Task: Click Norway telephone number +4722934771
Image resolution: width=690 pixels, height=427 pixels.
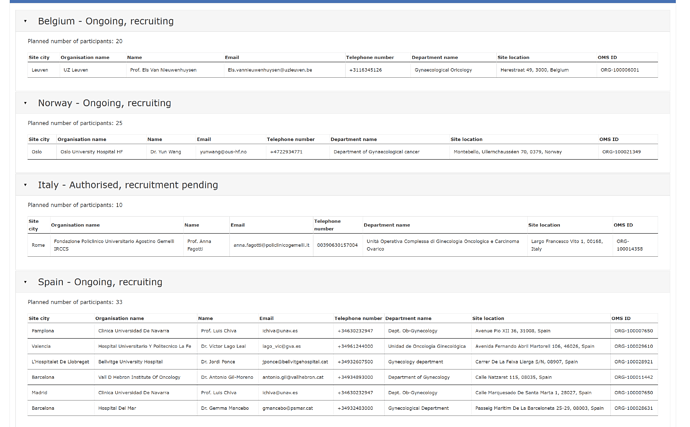Action: coord(286,152)
